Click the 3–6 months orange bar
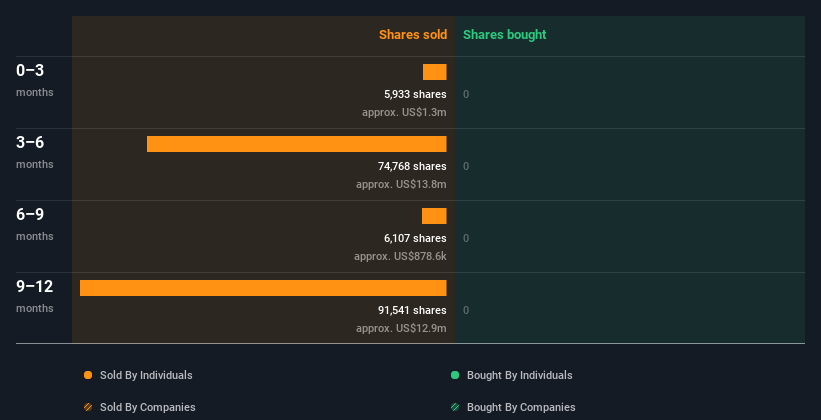The image size is (821, 420). (297, 144)
